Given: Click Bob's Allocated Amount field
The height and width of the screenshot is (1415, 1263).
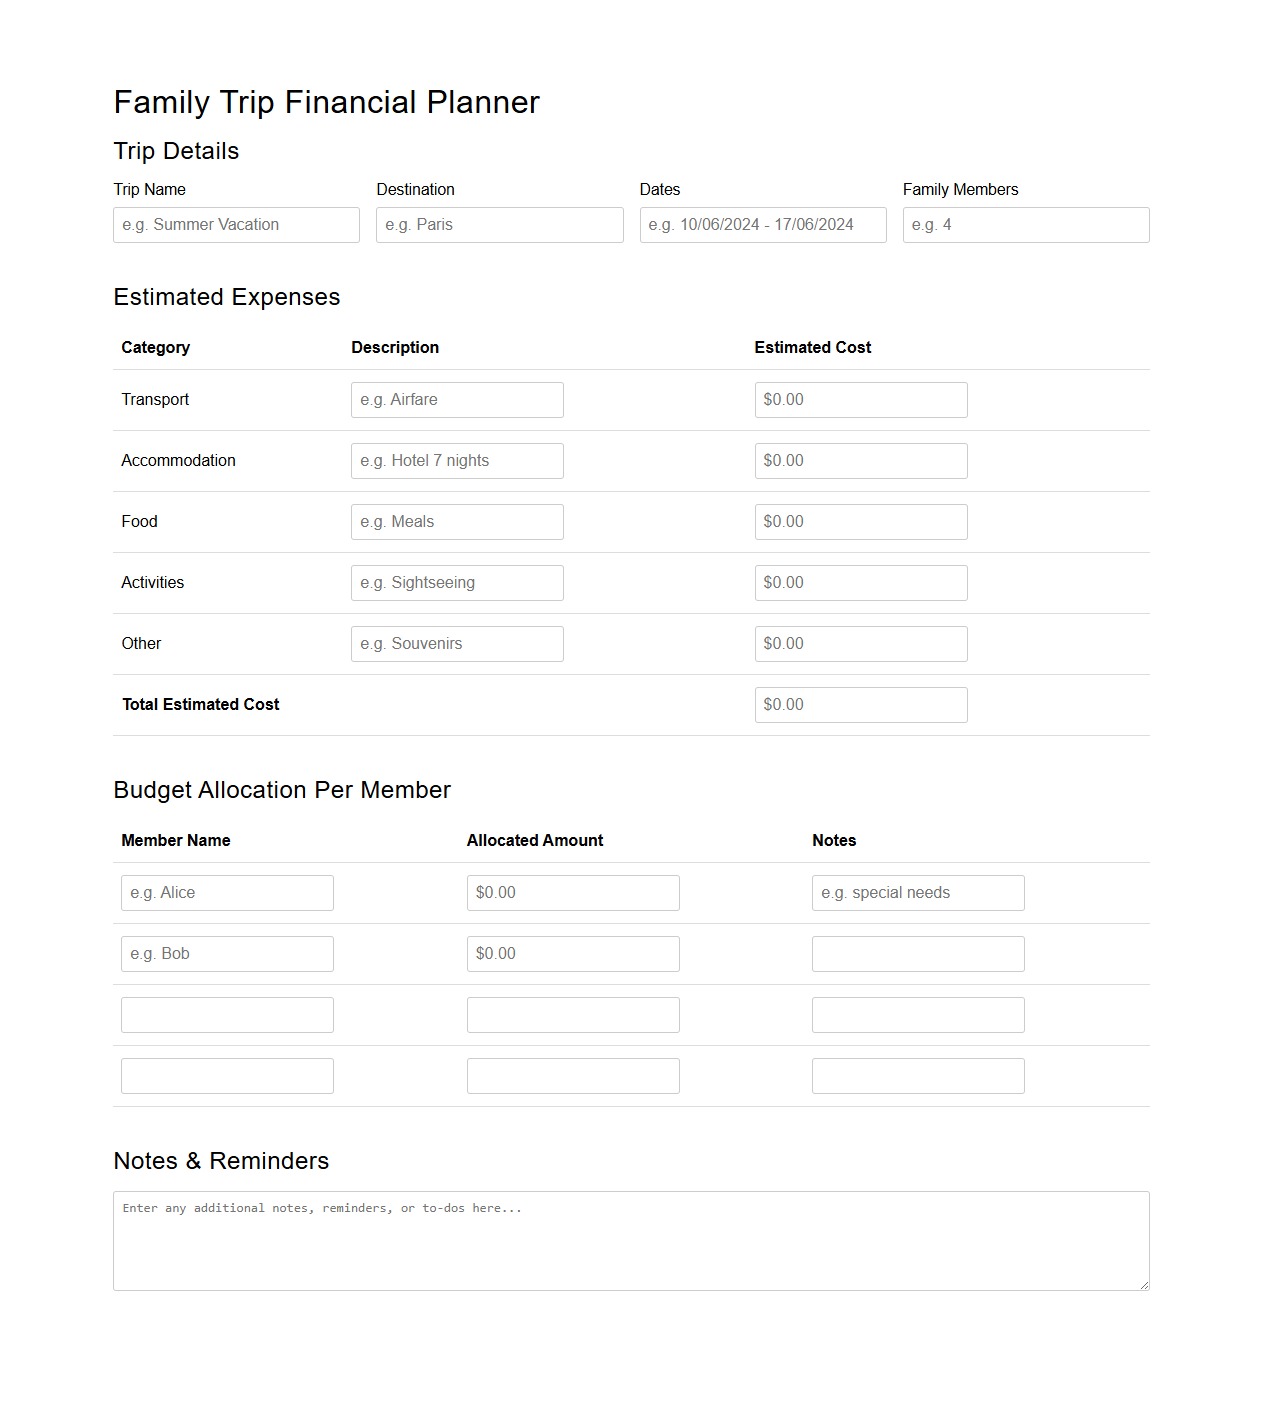Looking at the screenshot, I should click(x=572, y=953).
